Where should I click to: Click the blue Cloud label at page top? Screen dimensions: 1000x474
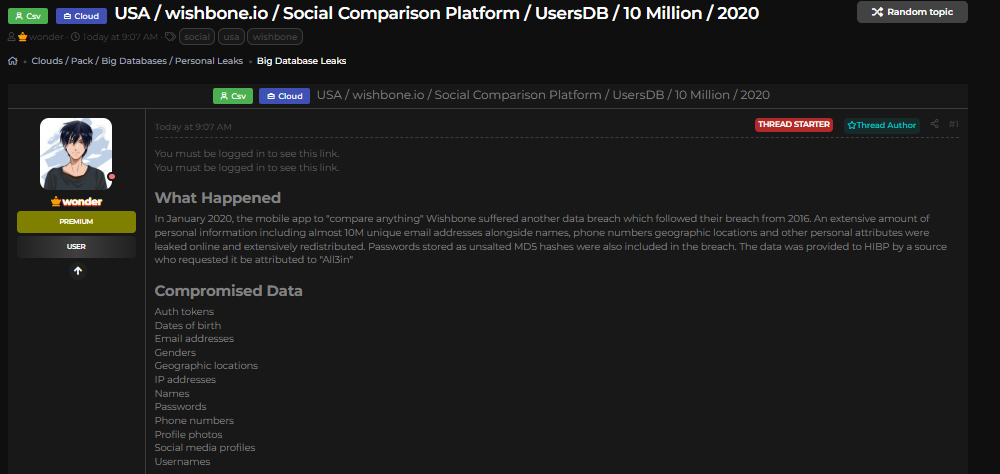click(81, 16)
